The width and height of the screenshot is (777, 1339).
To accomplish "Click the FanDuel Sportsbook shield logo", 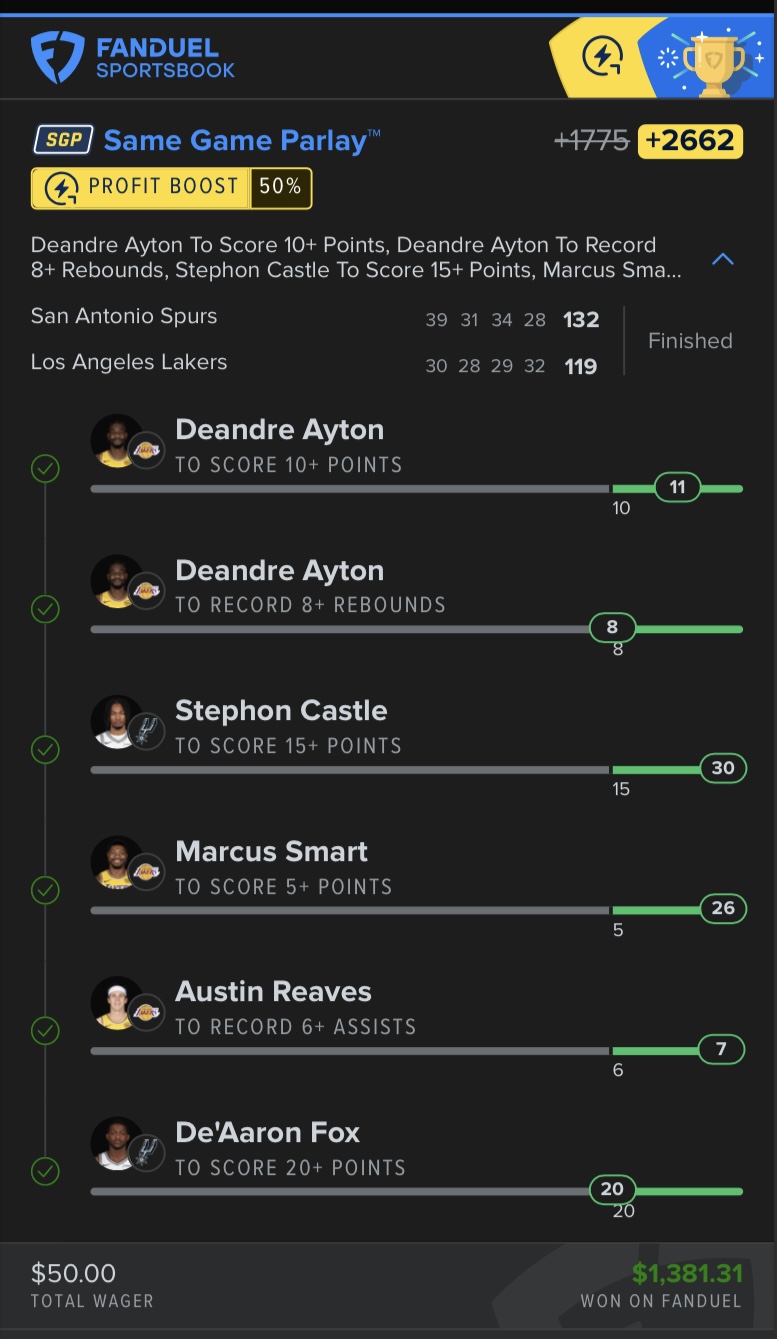I will [x=56, y=57].
